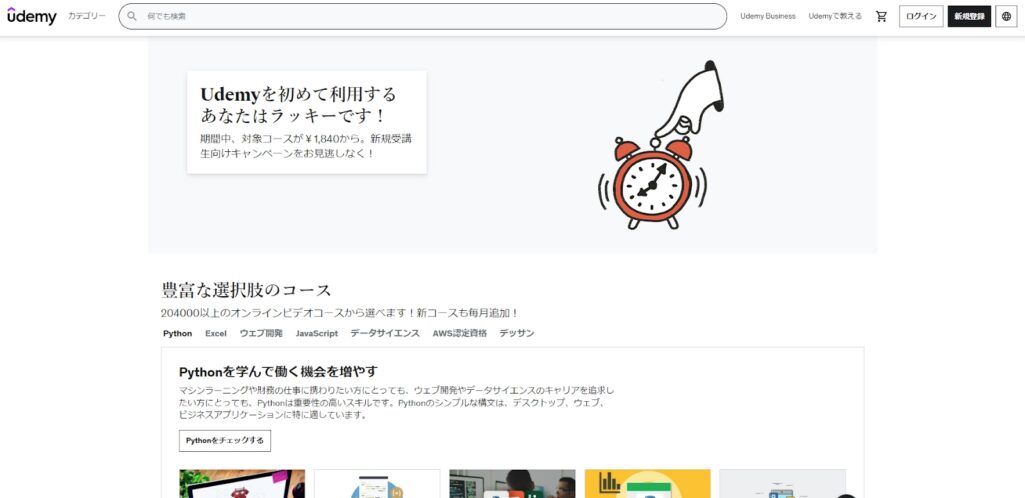Select the ウェブ開発 tab
Screen dimensions: 1025x498
click(261, 333)
